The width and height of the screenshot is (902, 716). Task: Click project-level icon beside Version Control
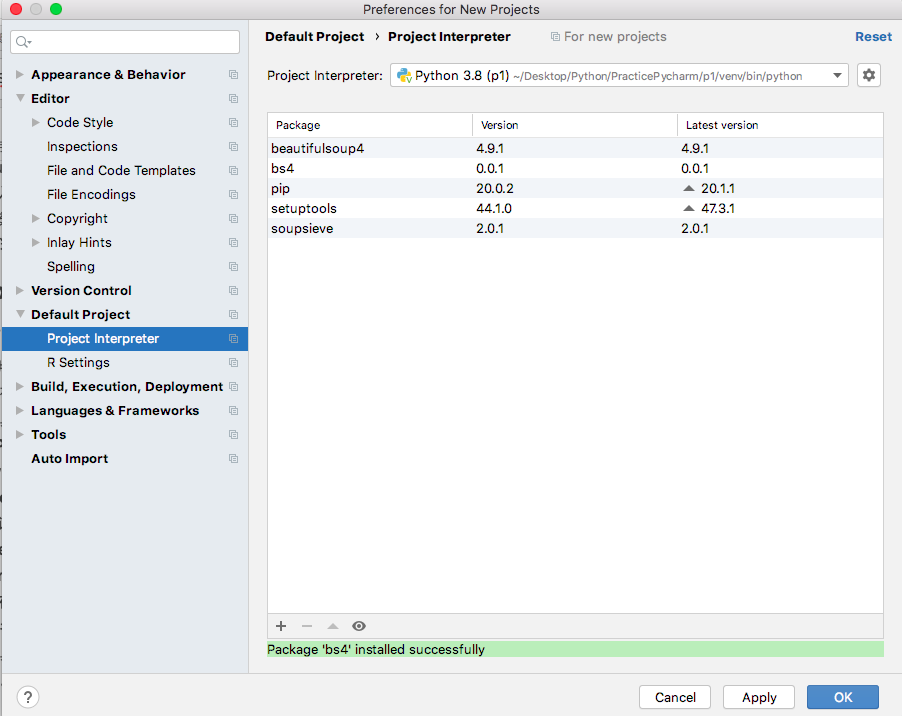pos(233,290)
